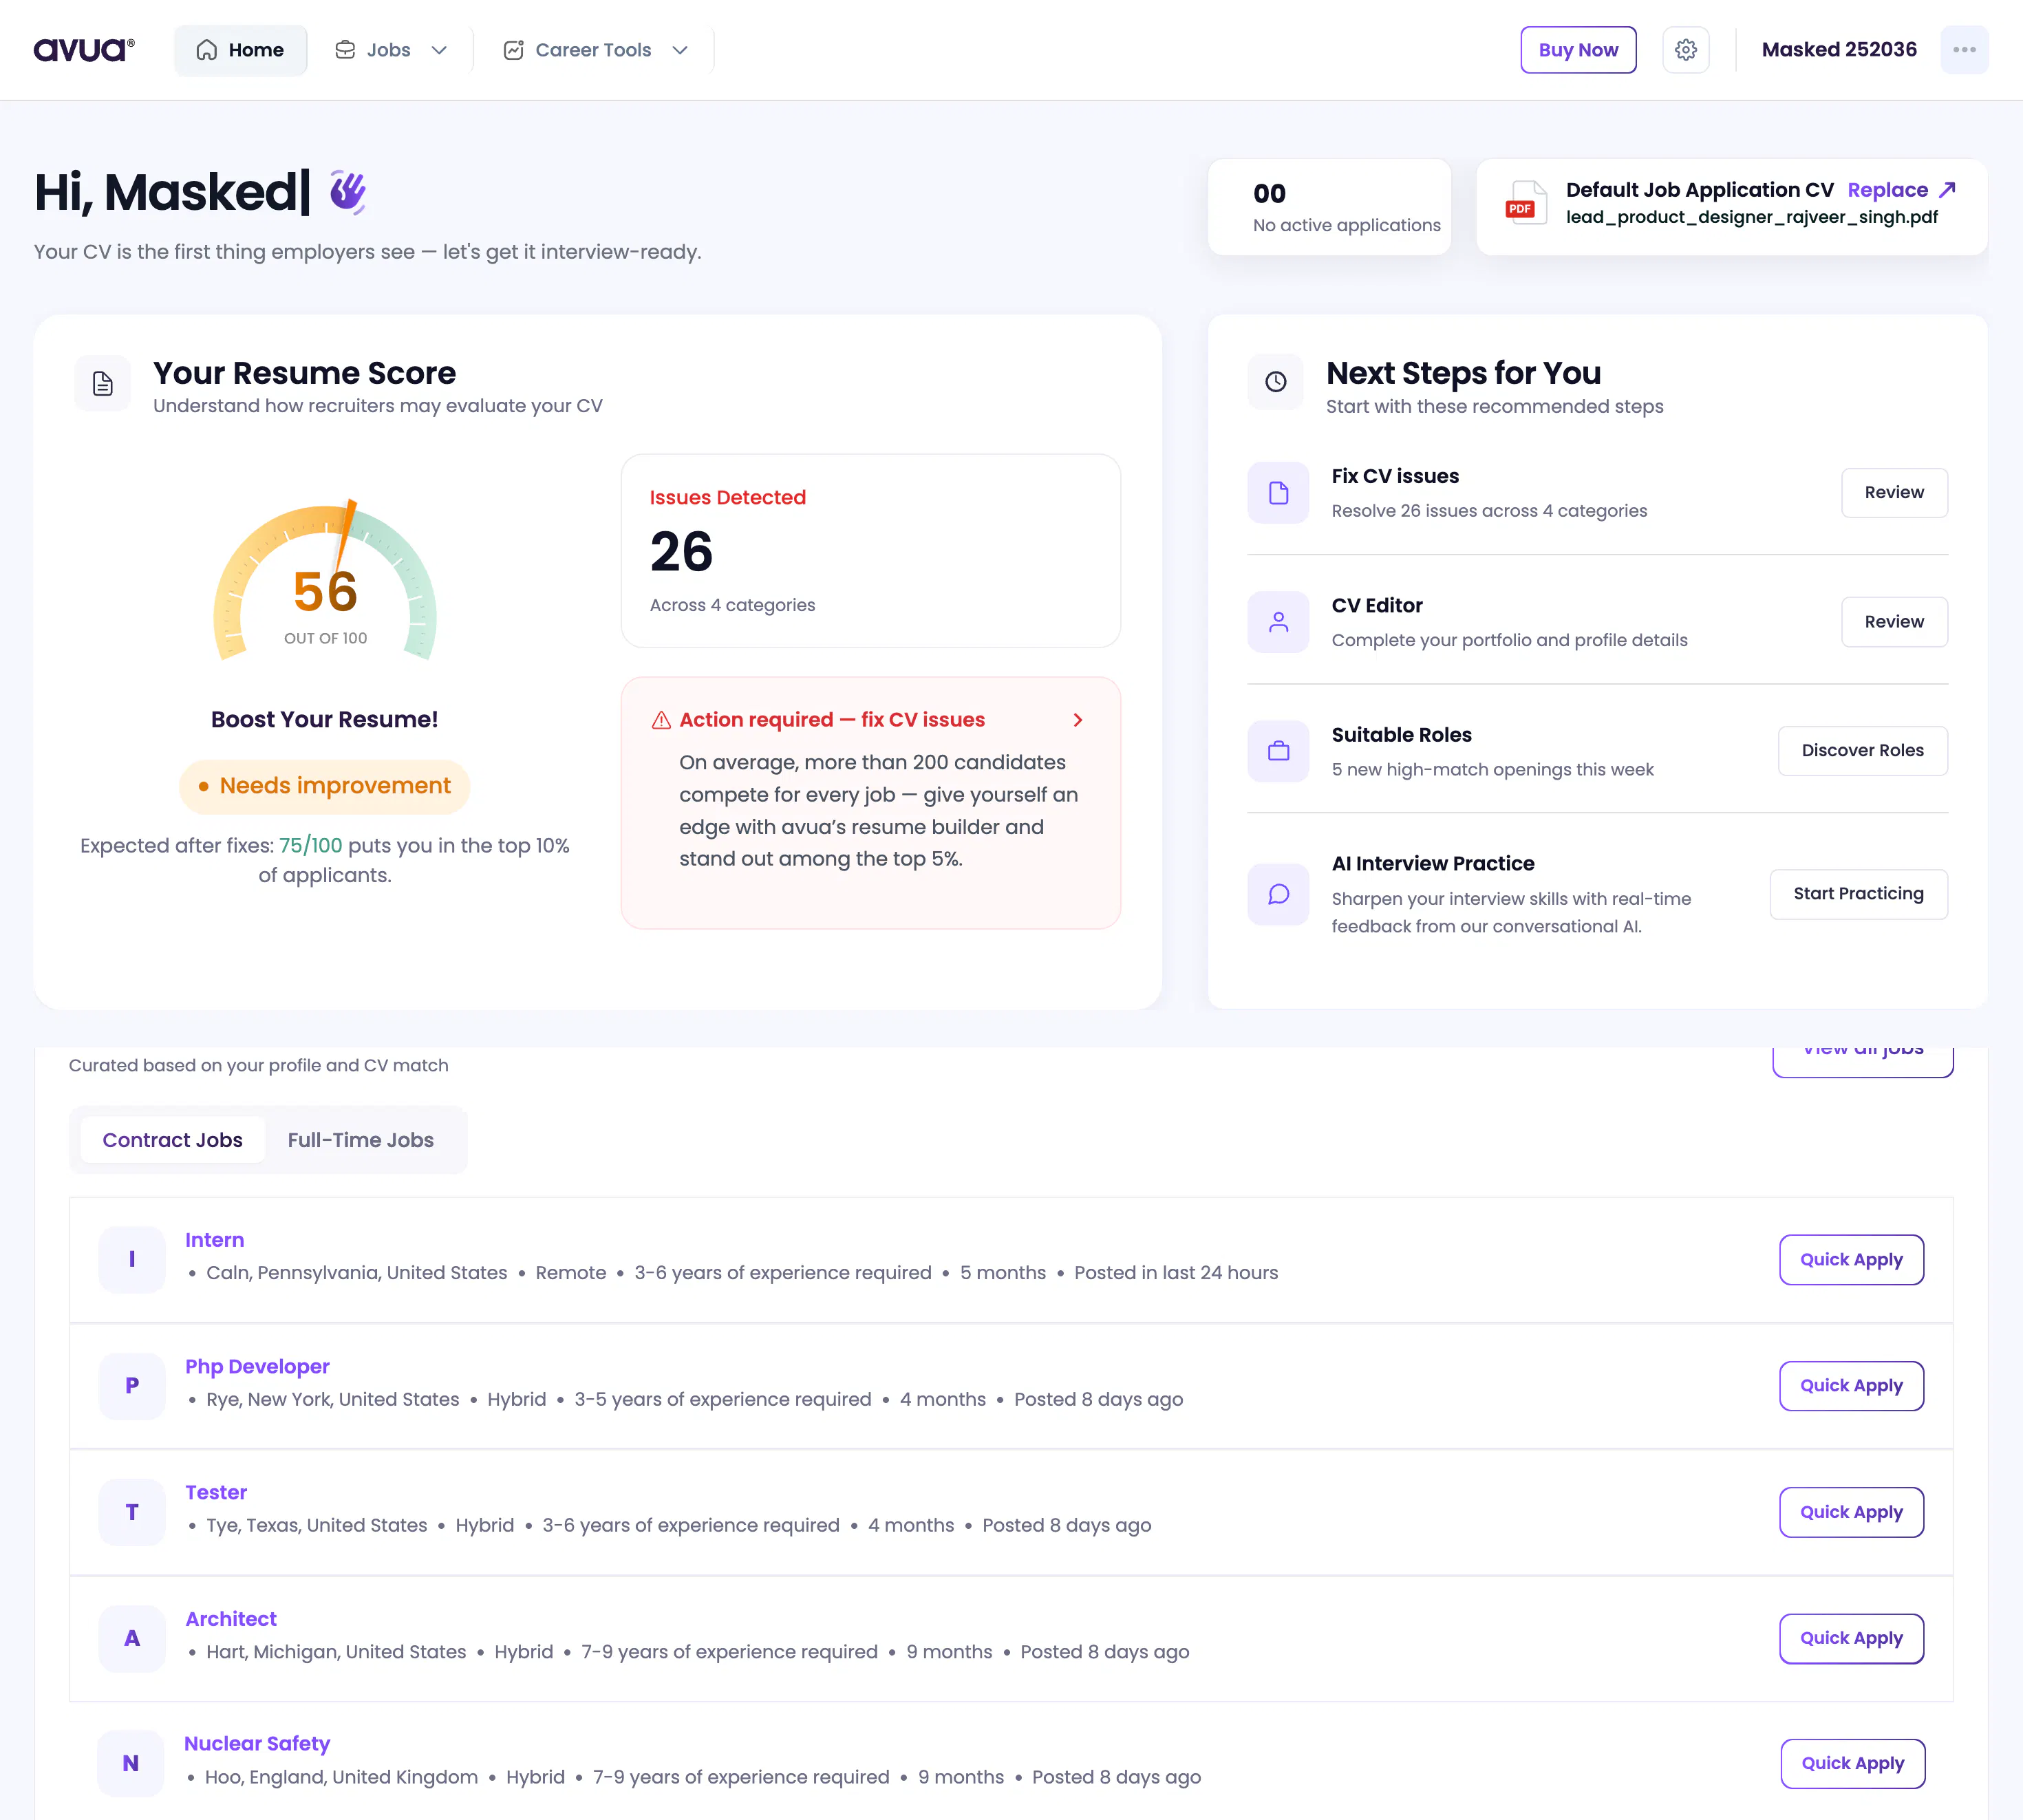Click the Architect job letter avatar
The width and height of the screenshot is (2023, 1820).
132,1638
